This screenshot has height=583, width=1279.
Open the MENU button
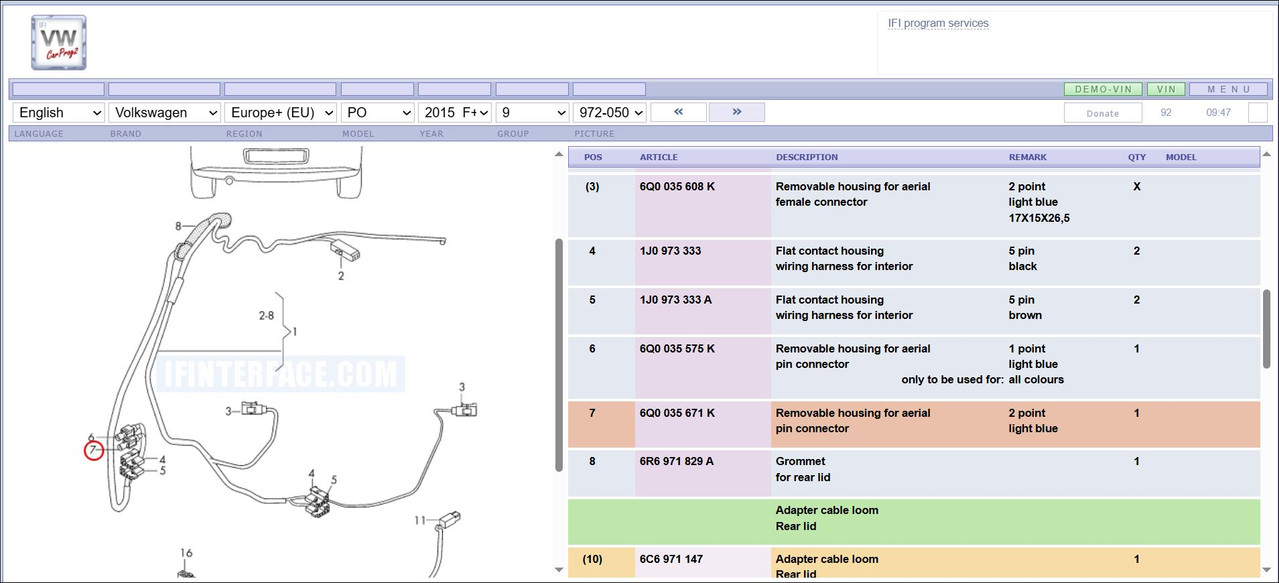click(x=1228, y=89)
